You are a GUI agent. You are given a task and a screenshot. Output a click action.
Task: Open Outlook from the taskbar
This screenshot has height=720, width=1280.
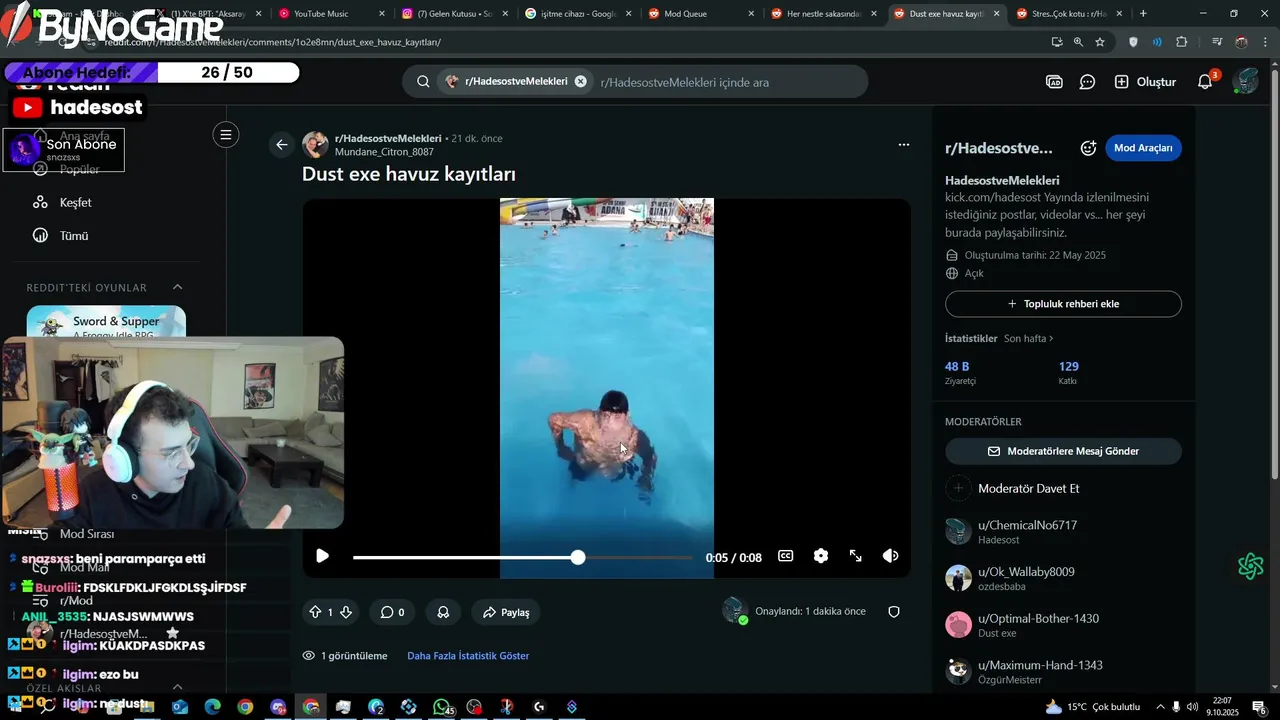(179, 707)
